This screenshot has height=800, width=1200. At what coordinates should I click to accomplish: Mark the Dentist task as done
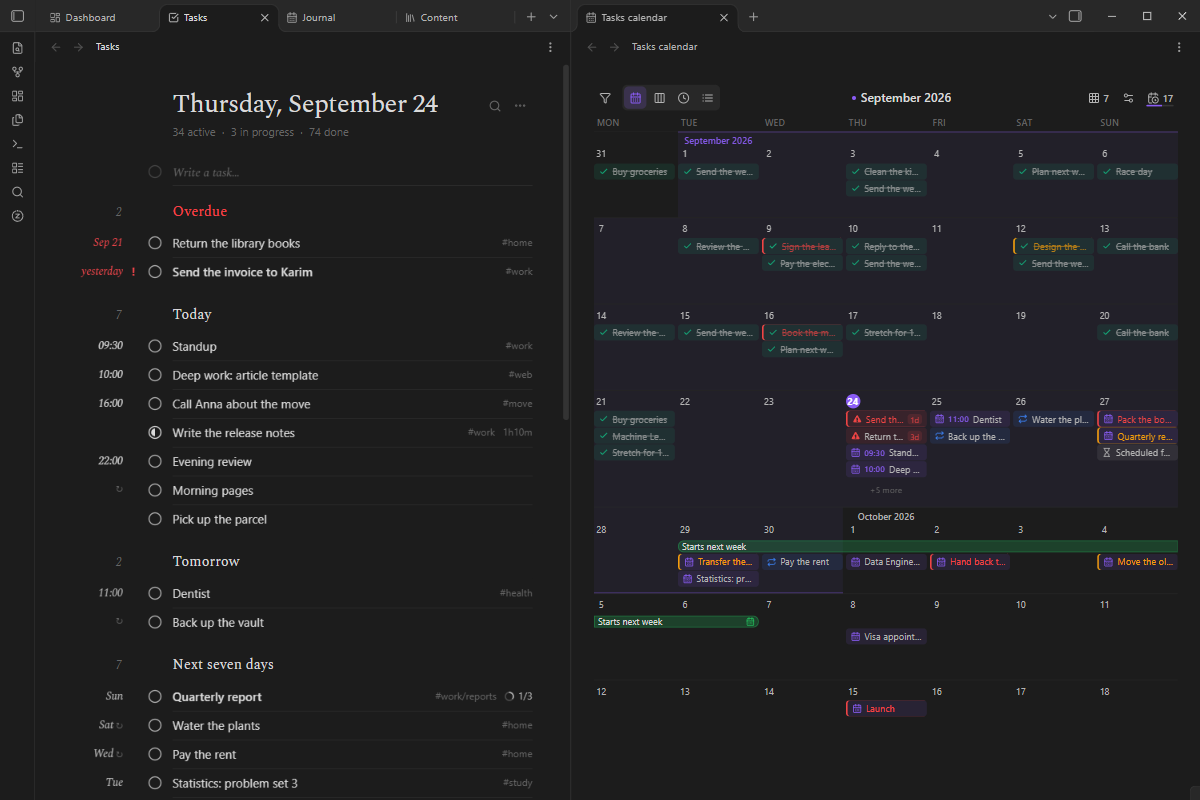point(155,593)
